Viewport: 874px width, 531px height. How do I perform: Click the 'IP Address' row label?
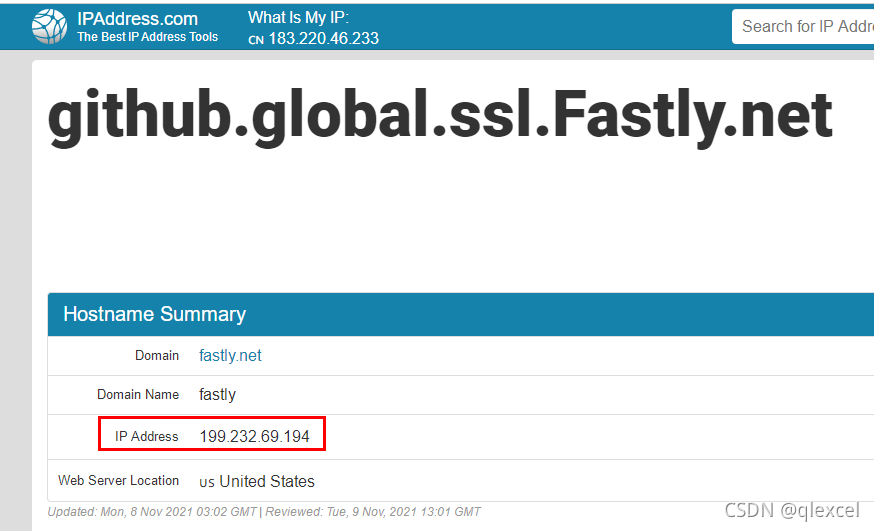[x=147, y=436]
